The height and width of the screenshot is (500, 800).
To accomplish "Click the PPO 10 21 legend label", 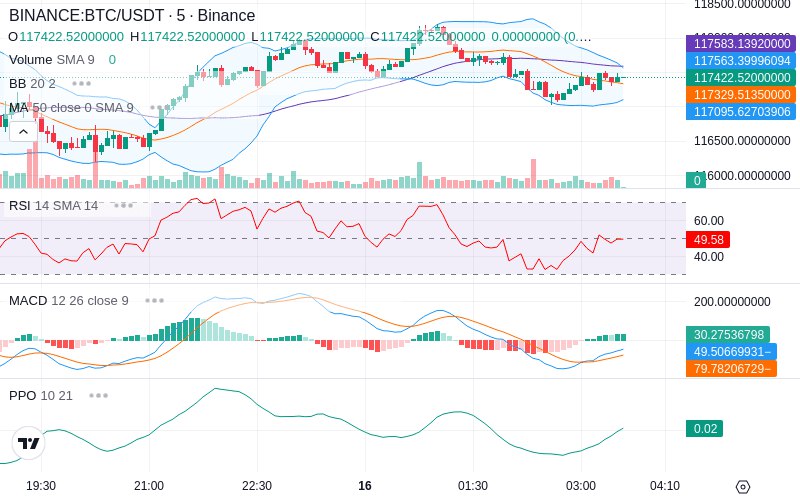I will point(41,395).
